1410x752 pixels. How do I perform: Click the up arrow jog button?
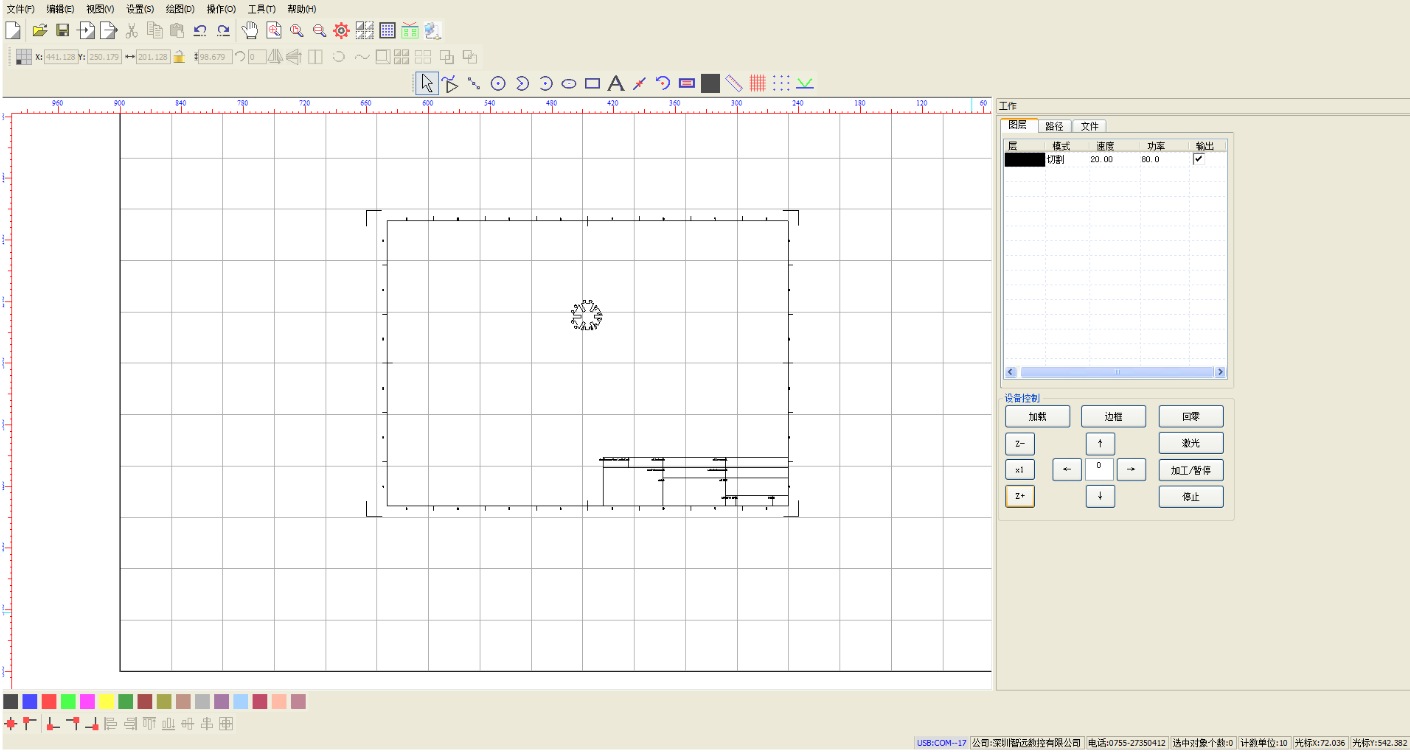(x=1100, y=443)
